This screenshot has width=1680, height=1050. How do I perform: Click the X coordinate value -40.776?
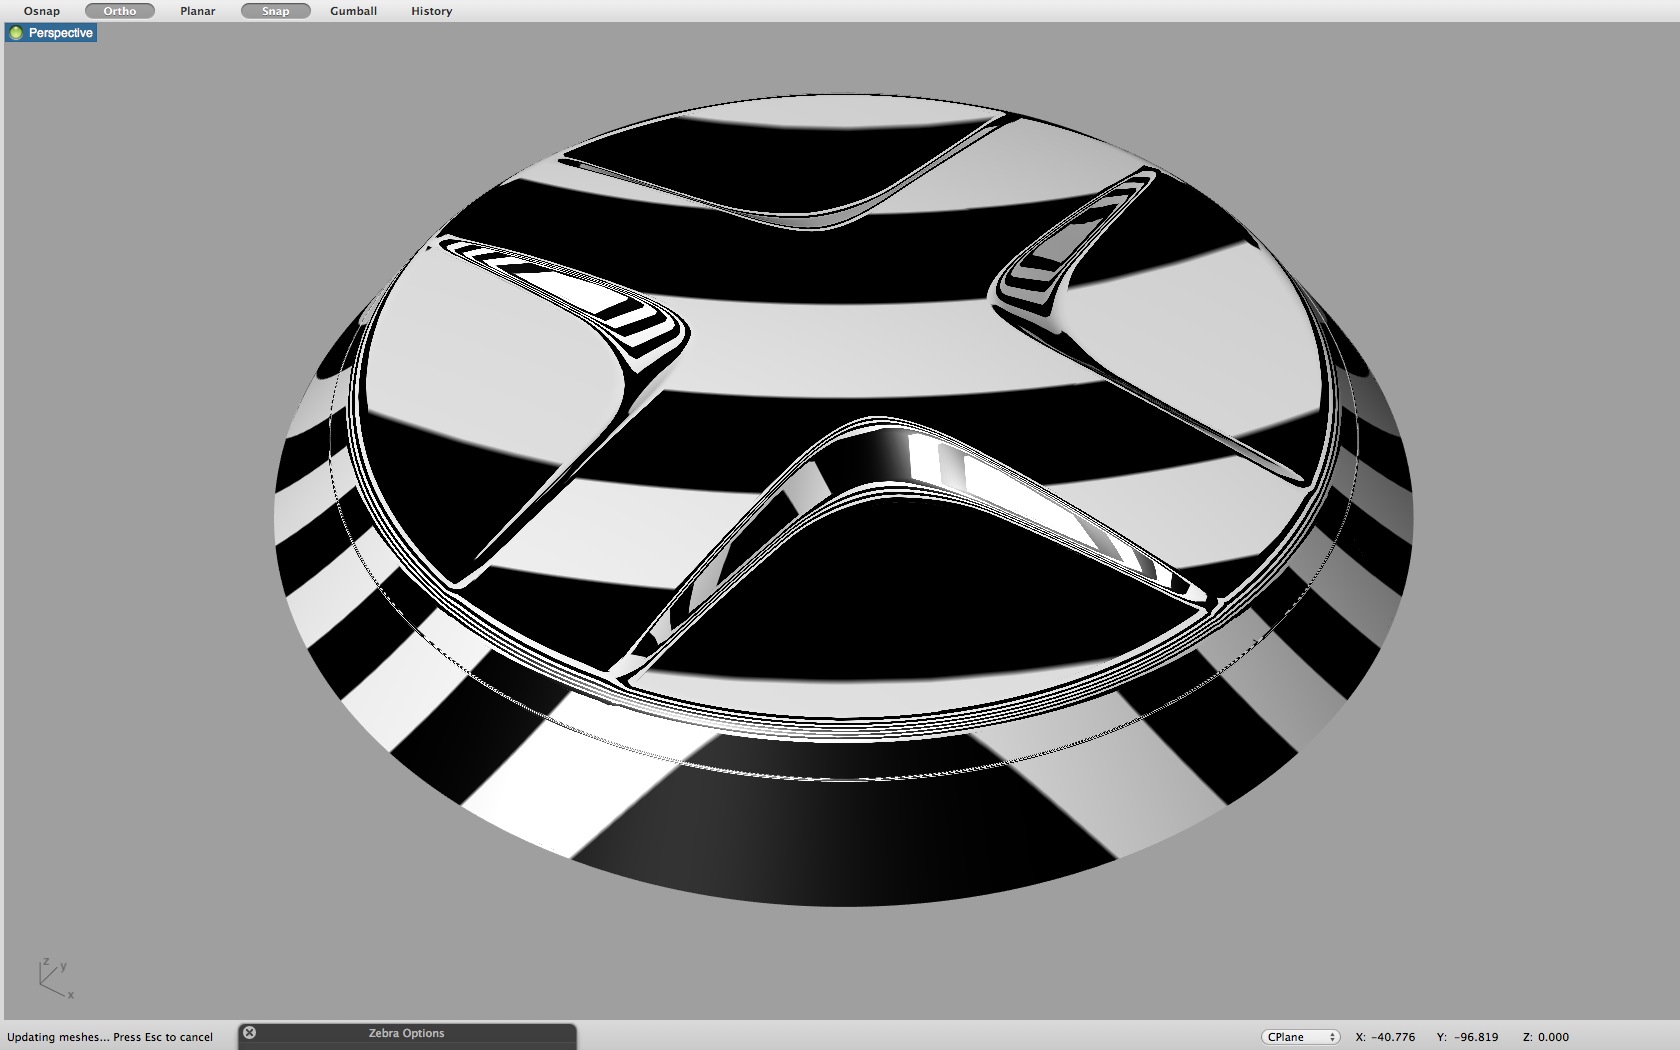tap(1392, 1037)
